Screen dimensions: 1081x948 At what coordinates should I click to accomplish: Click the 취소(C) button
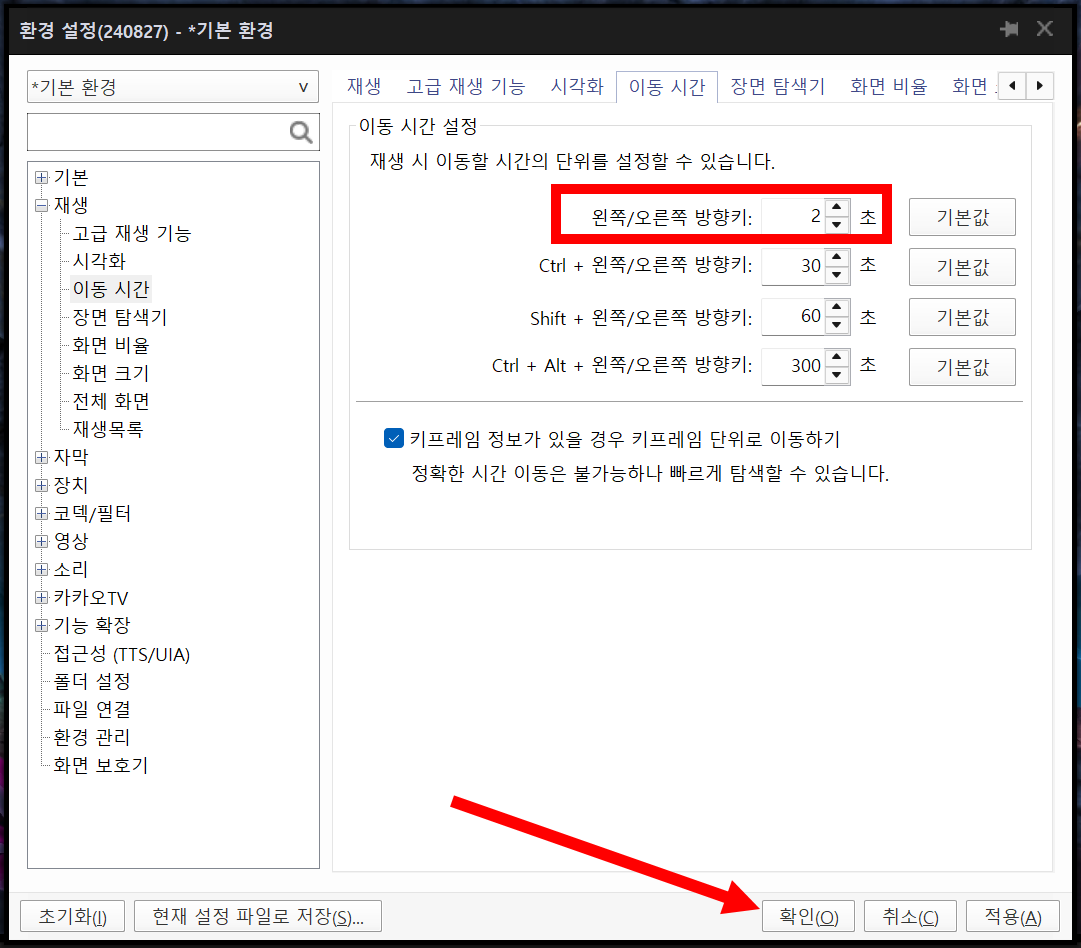pos(910,916)
